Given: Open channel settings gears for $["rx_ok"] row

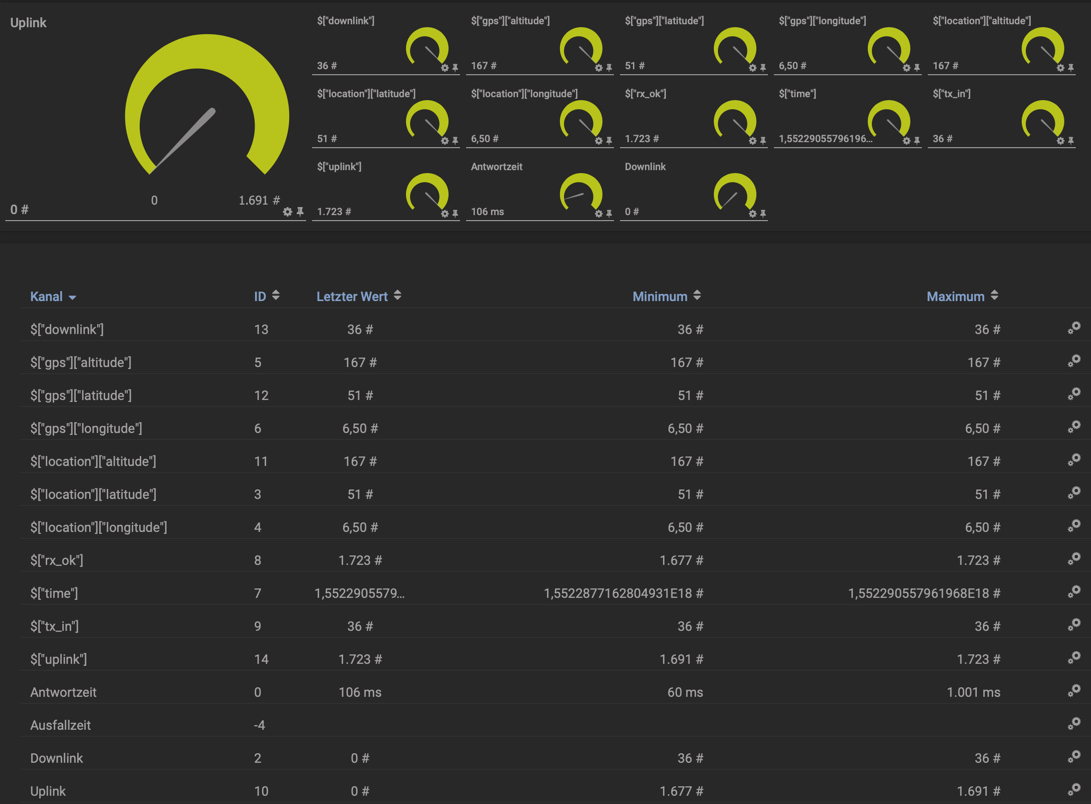Looking at the screenshot, I should click(1075, 560).
